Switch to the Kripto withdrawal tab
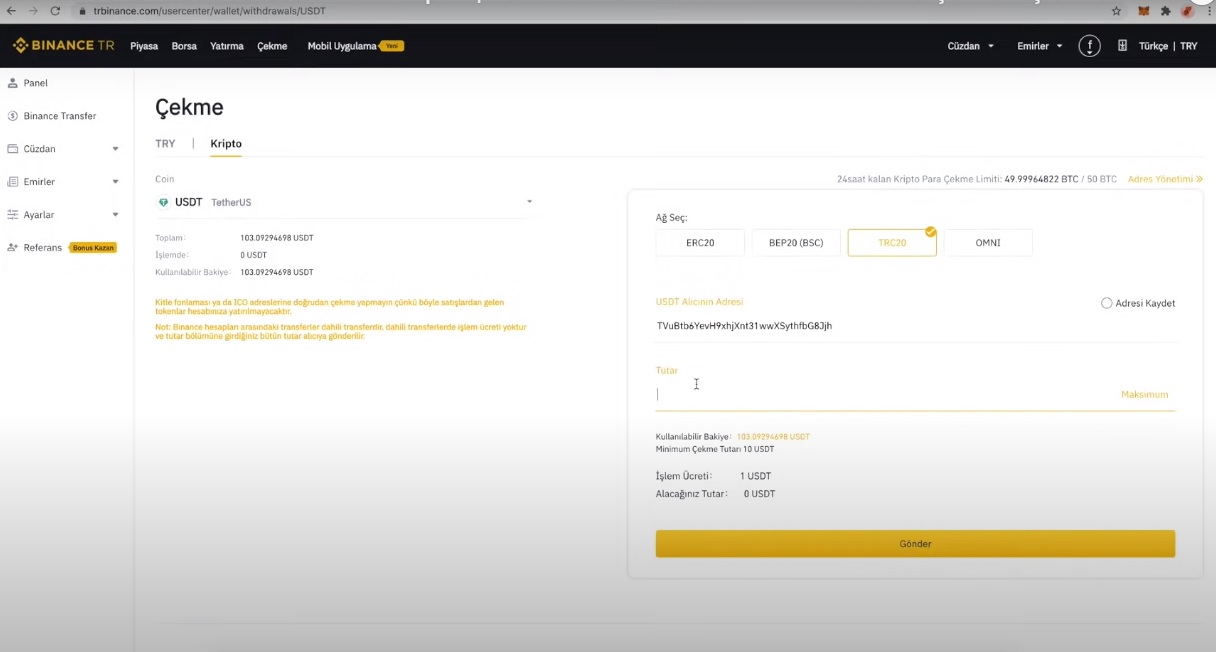Viewport: 1216px width, 652px height. [226, 144]
